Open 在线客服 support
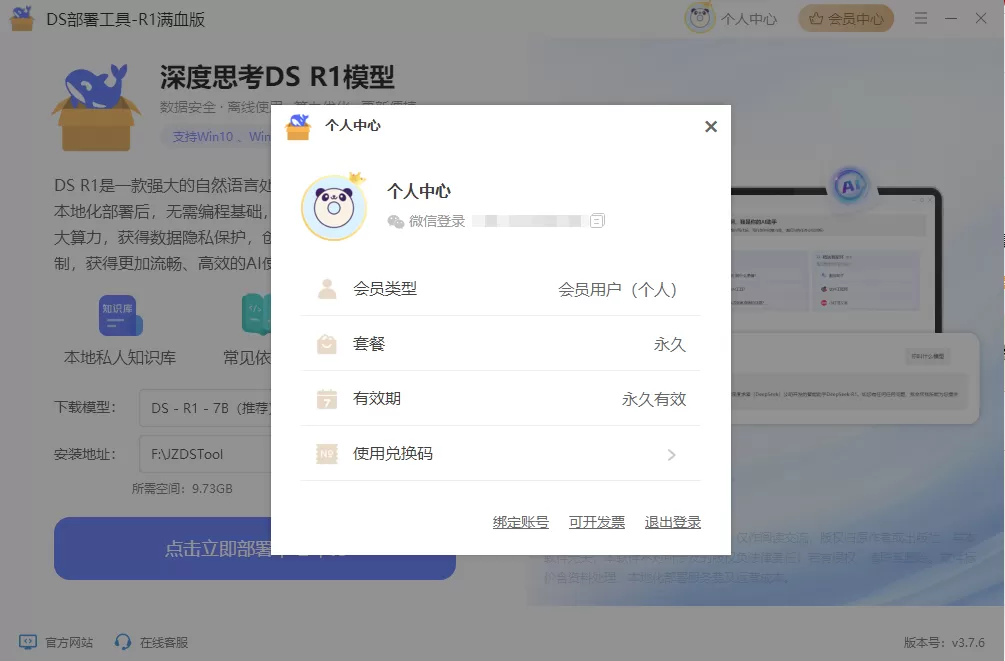 click(164, 642)
